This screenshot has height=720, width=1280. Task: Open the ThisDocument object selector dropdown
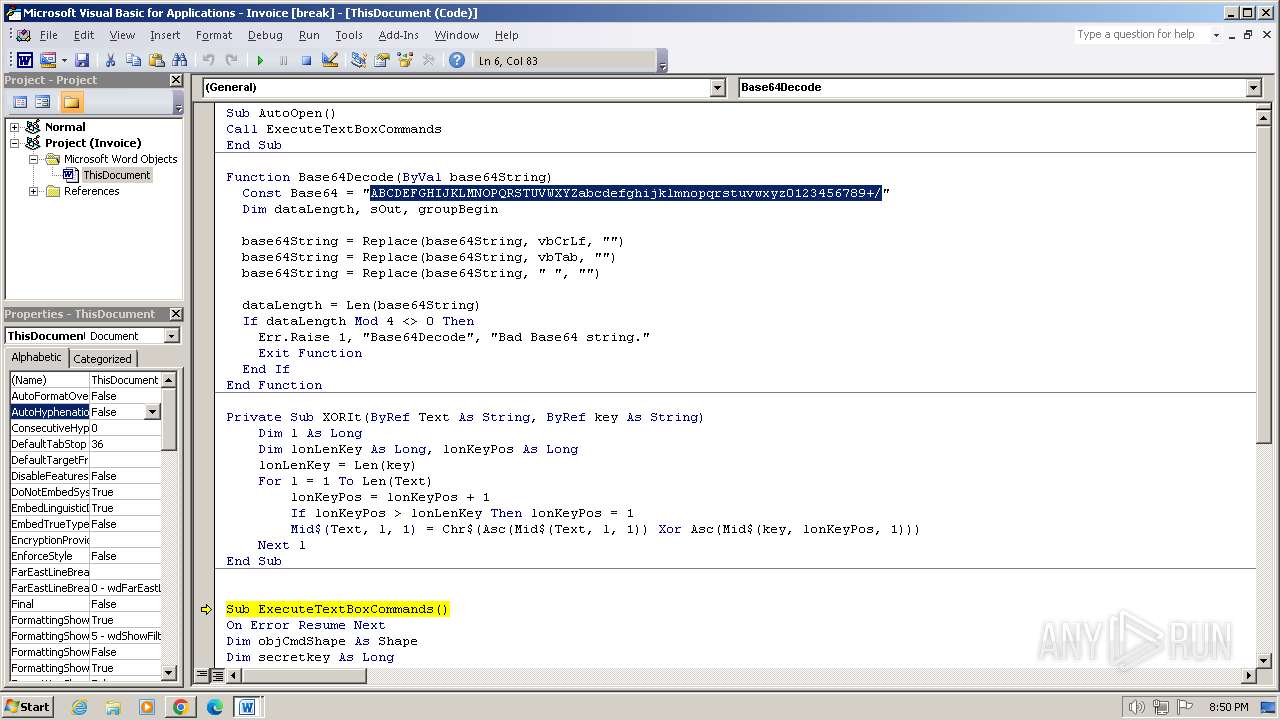(171, 336)
